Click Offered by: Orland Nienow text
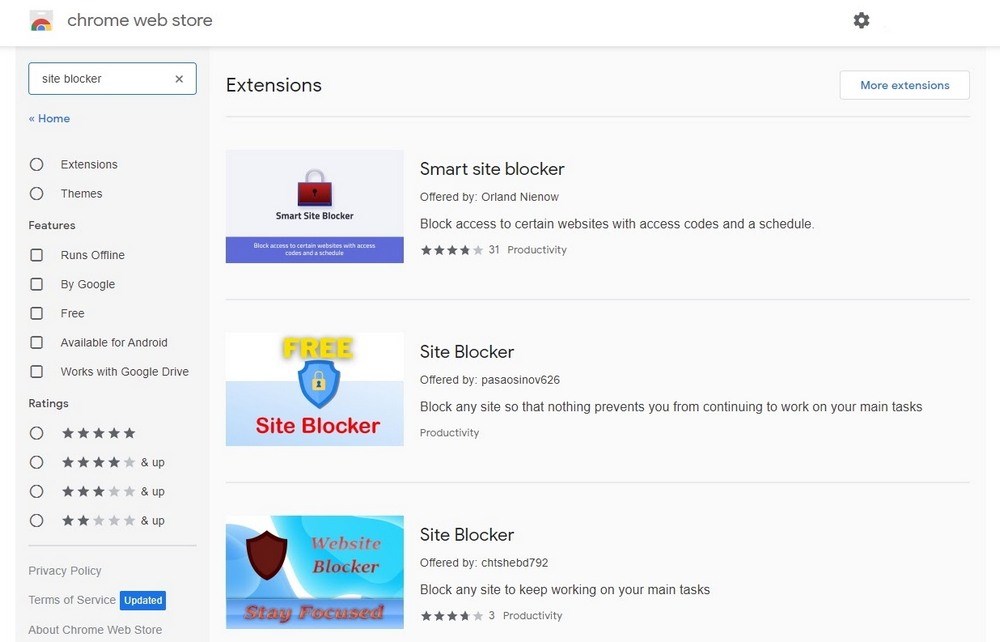Image resolution: width=1000 pixels, height=642 pixels. click(x=489, y=197)
